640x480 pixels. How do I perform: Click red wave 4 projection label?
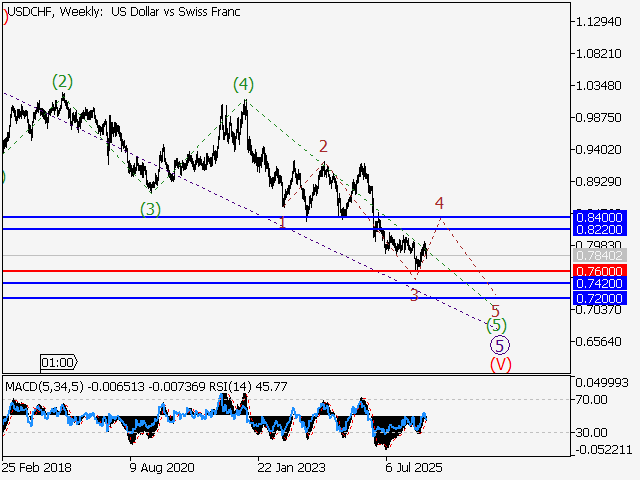point(439,204)
